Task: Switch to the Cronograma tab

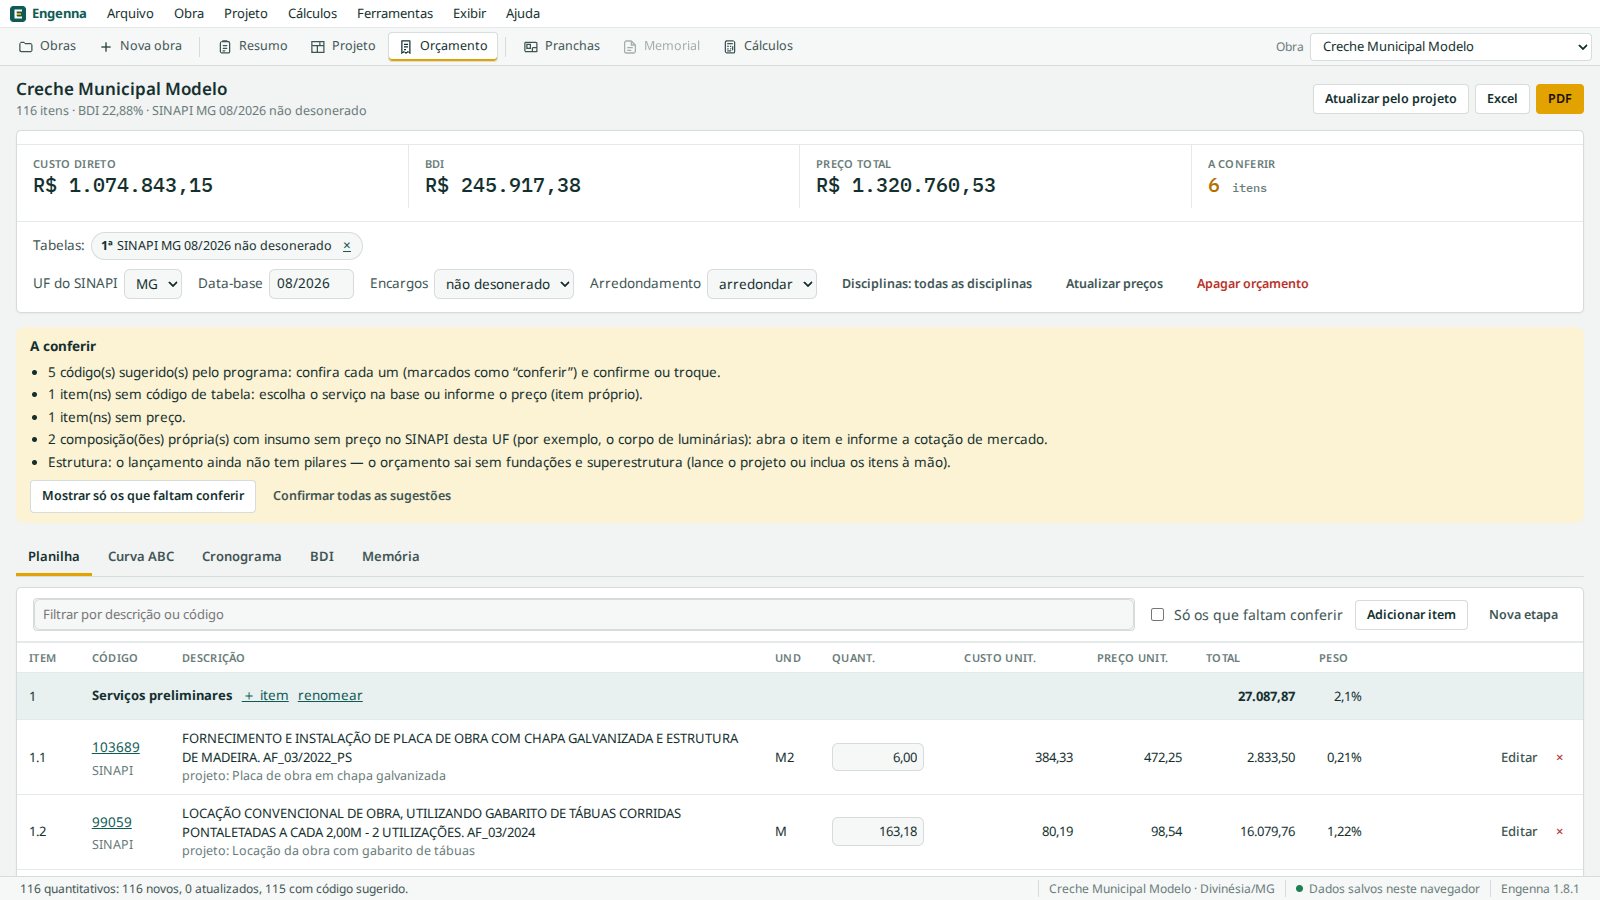Action: 241,557
